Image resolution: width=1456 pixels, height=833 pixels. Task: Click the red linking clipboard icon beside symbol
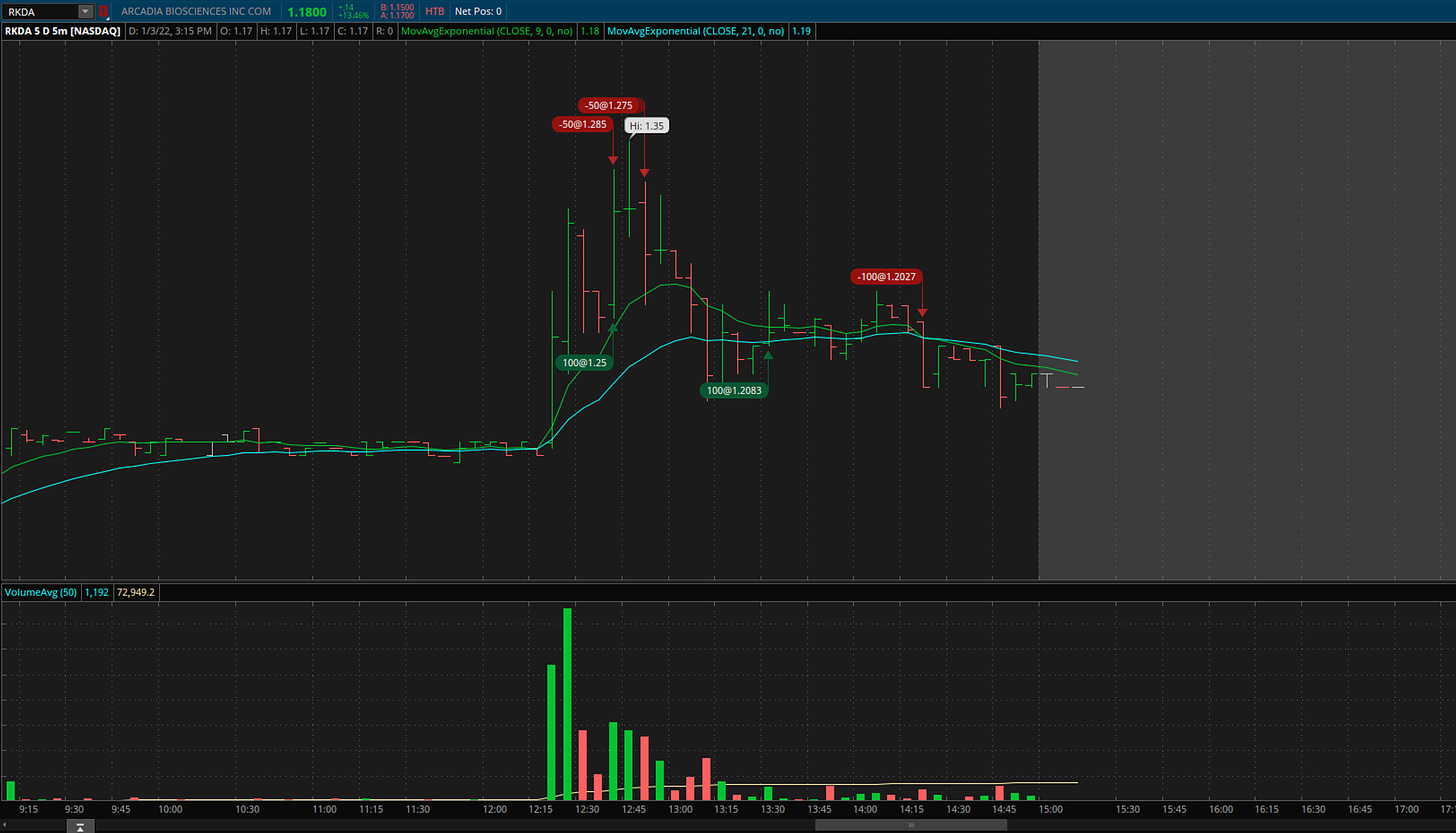coord(102,11)
